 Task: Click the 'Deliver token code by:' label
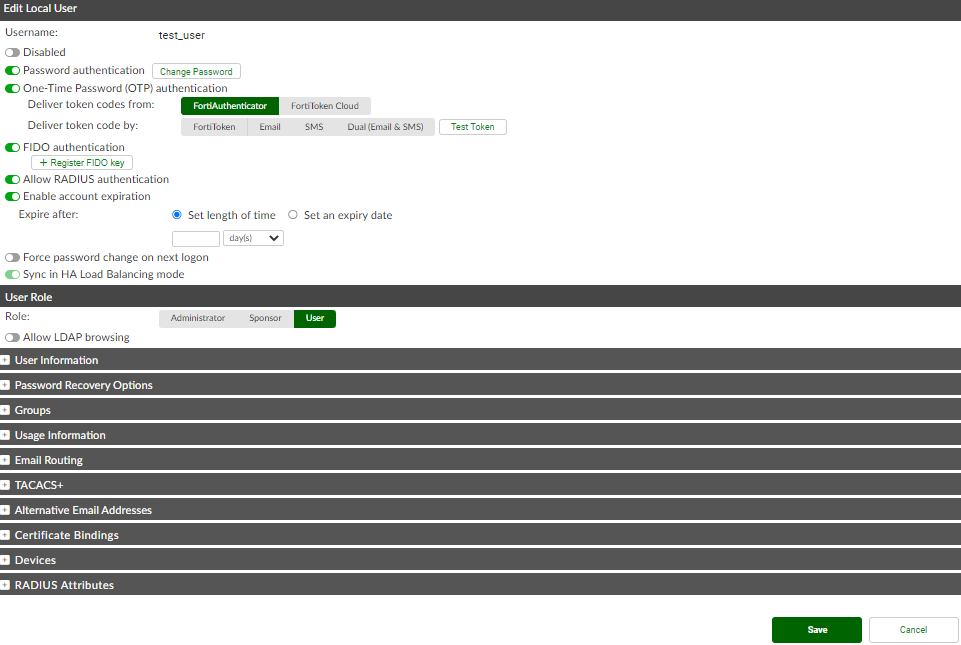coord(83,126)
